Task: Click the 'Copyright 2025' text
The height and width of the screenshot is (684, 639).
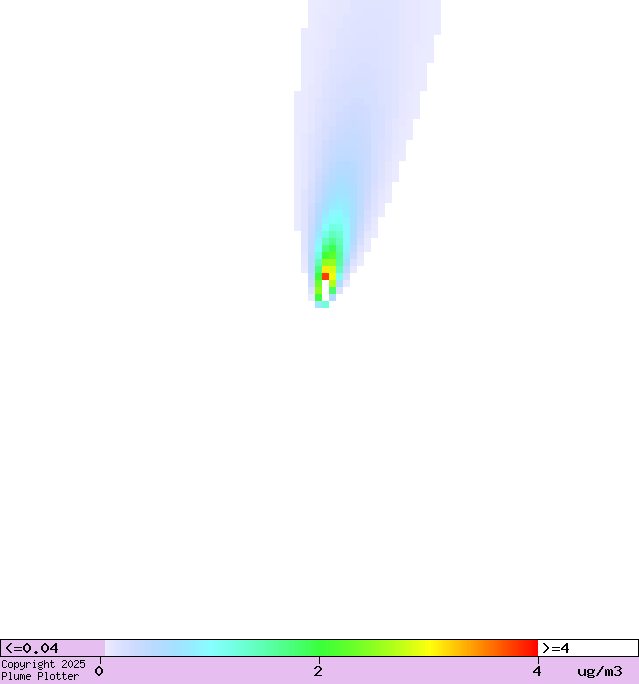Action: click(x=43, y=665)
